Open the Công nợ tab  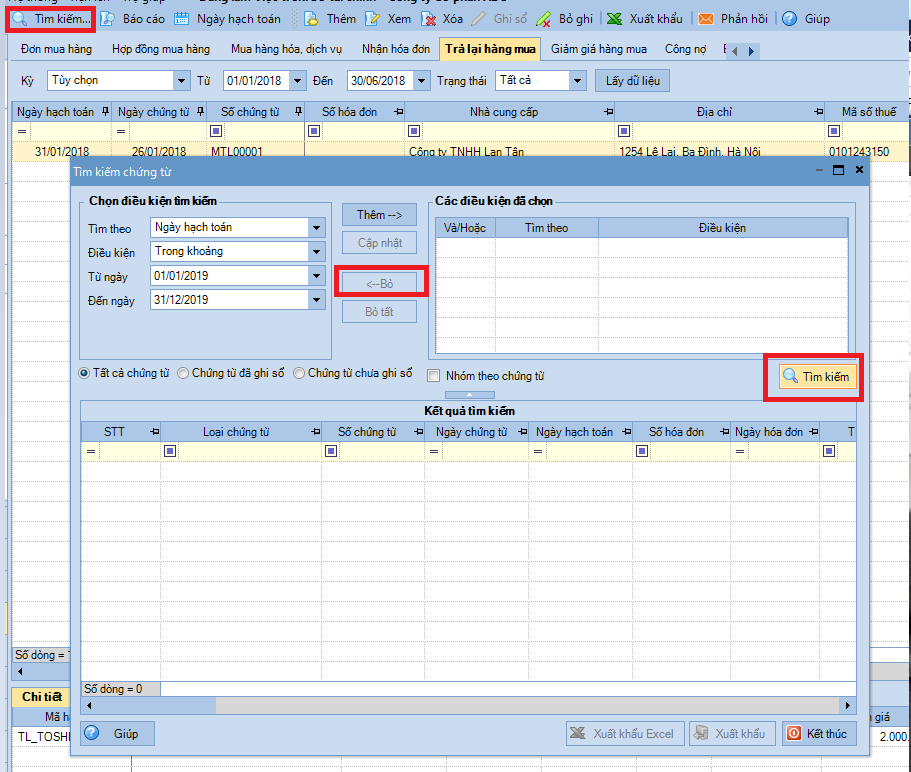[x=685, y=49]
